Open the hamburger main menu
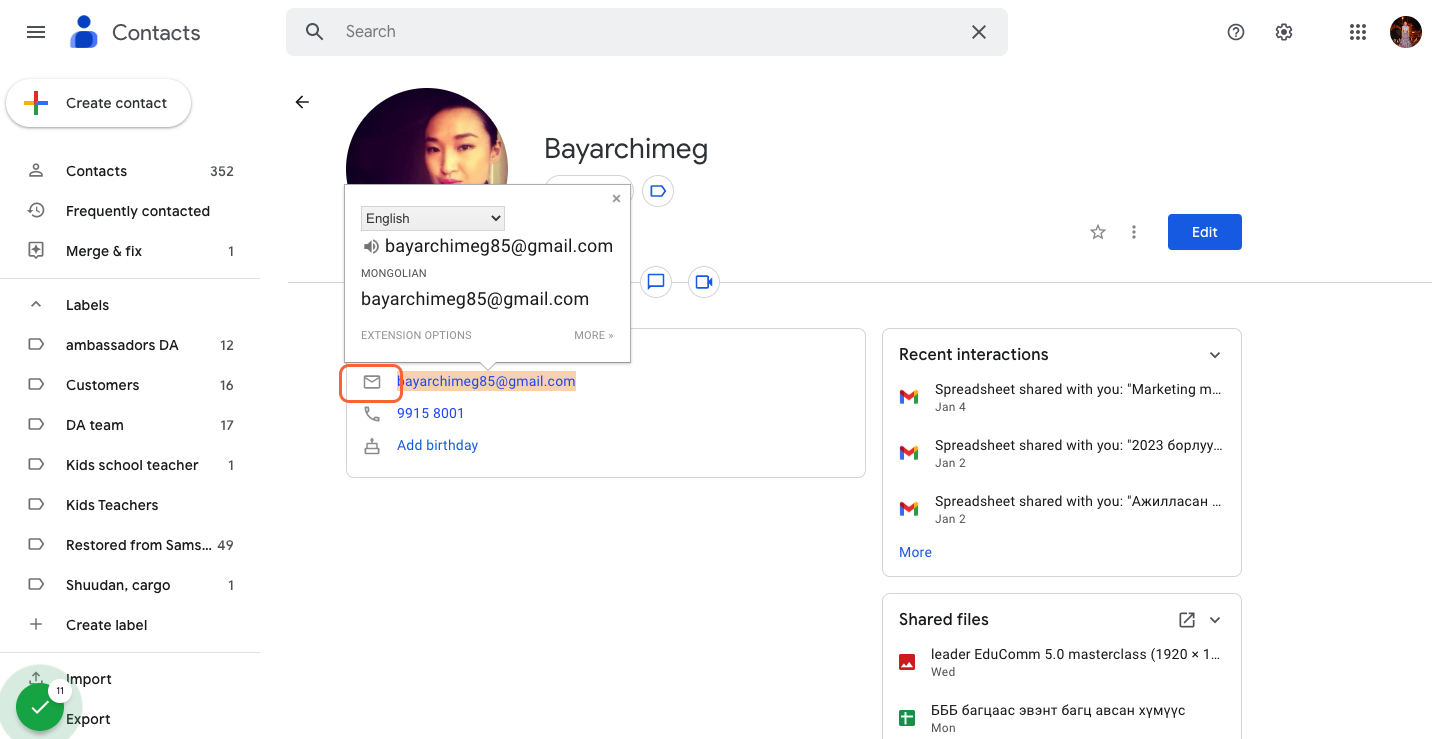Viewport: 1440px width, 739px height. tap(36, 32)
